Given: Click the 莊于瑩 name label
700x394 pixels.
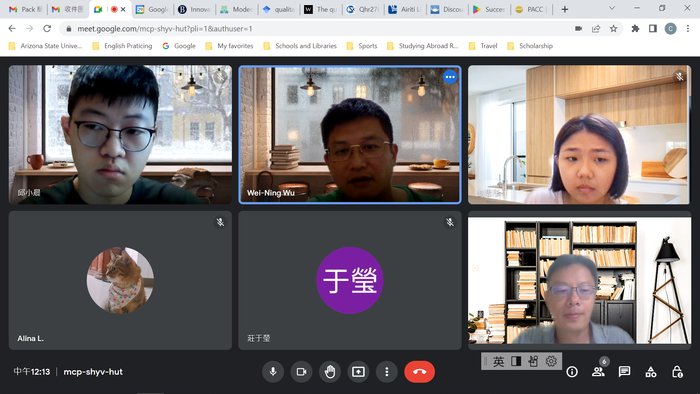Looking at the screenshot, I should 259,339.
